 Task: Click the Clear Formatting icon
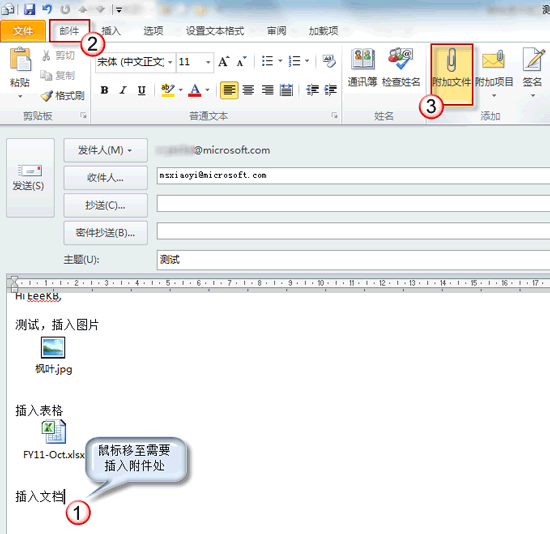coord(329,61)
